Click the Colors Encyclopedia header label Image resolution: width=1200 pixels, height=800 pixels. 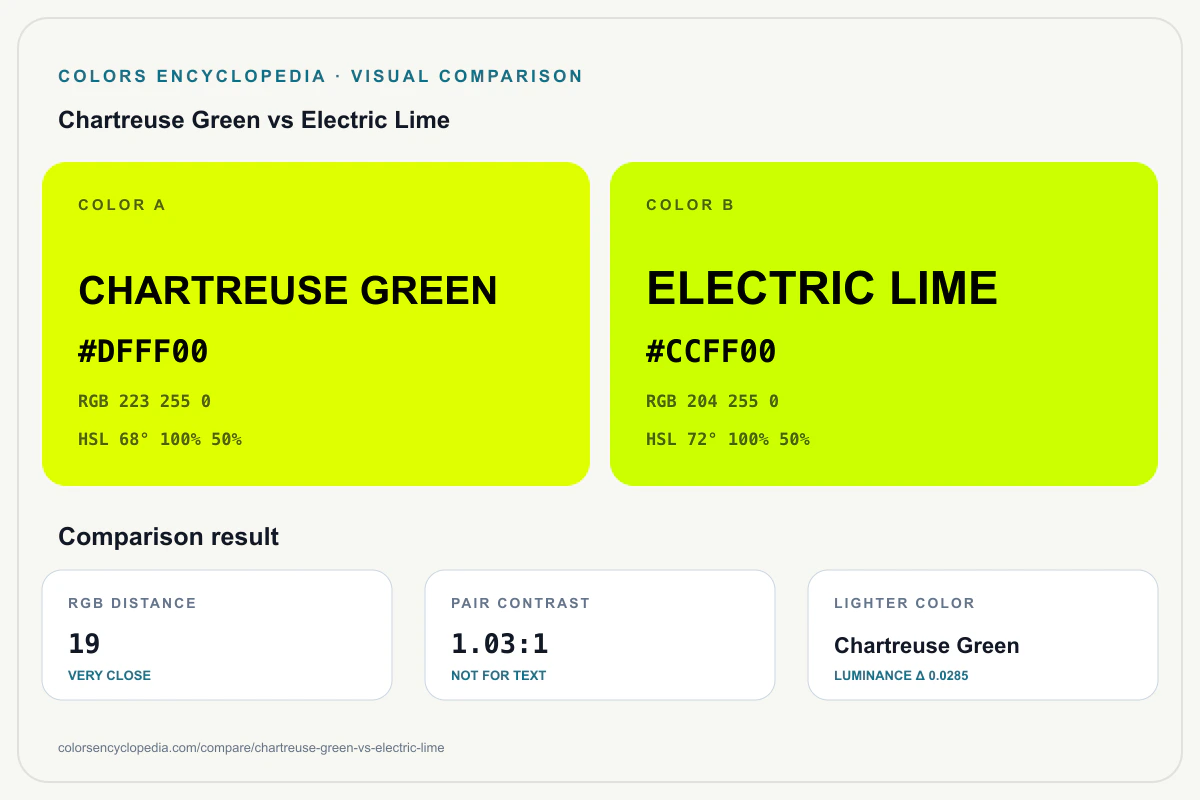(x=320, y=76)
